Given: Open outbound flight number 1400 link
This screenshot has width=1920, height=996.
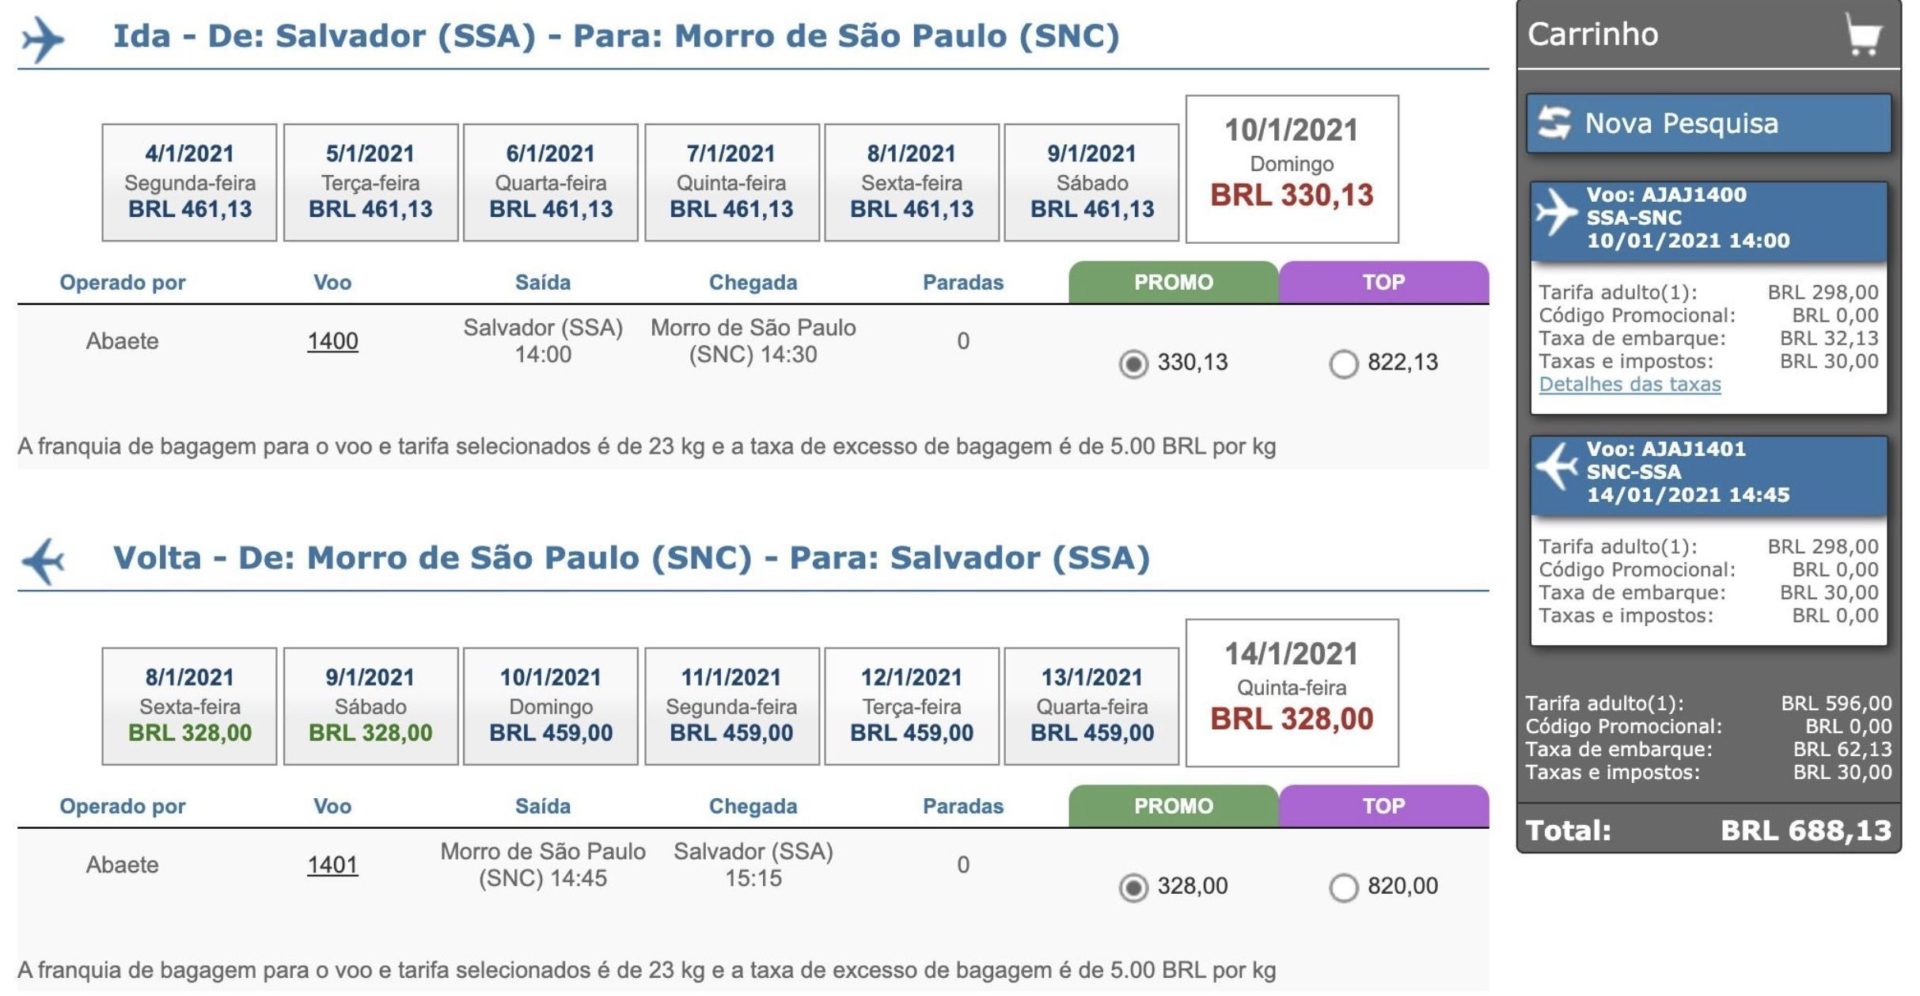Looking at the screenshot, I should (332, 341).
